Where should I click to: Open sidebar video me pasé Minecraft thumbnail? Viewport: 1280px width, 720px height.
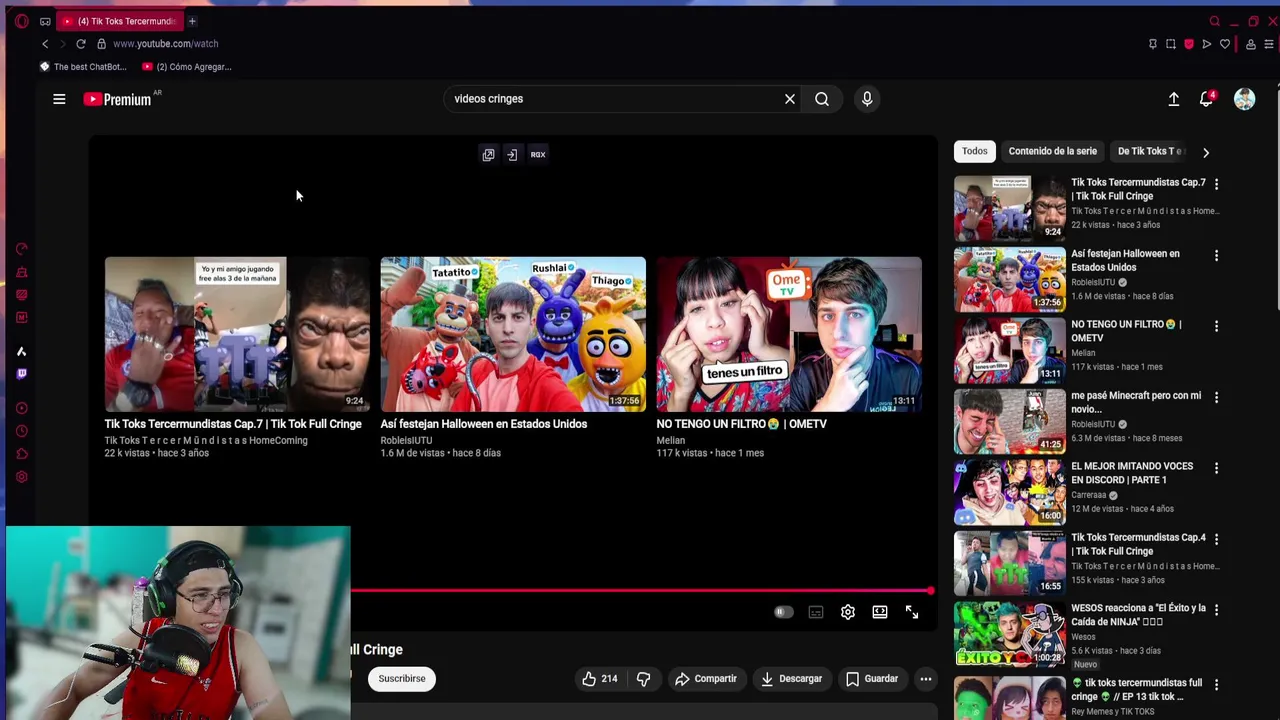(1010, 421)
